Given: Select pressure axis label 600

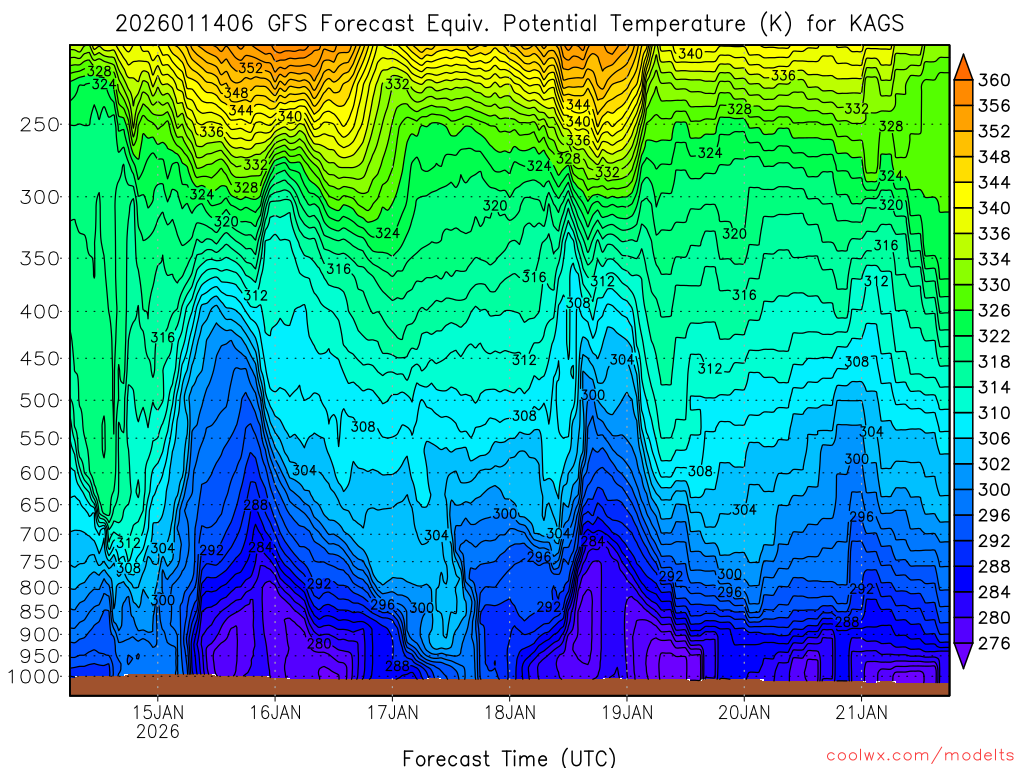Looking at the screenshot, I should tap(39, 473).
